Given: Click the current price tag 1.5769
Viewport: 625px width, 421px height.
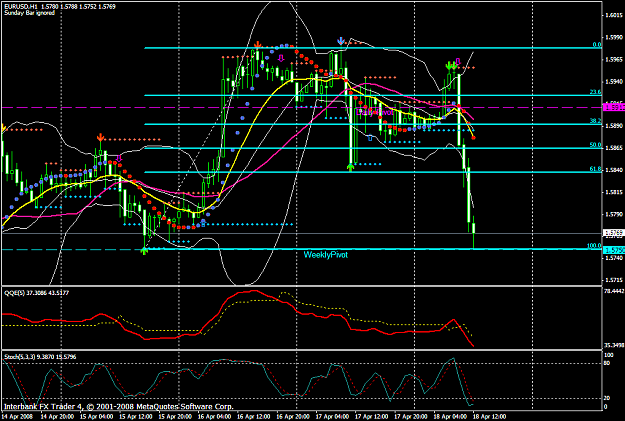Looking at the screenshot, I should 613,232.
